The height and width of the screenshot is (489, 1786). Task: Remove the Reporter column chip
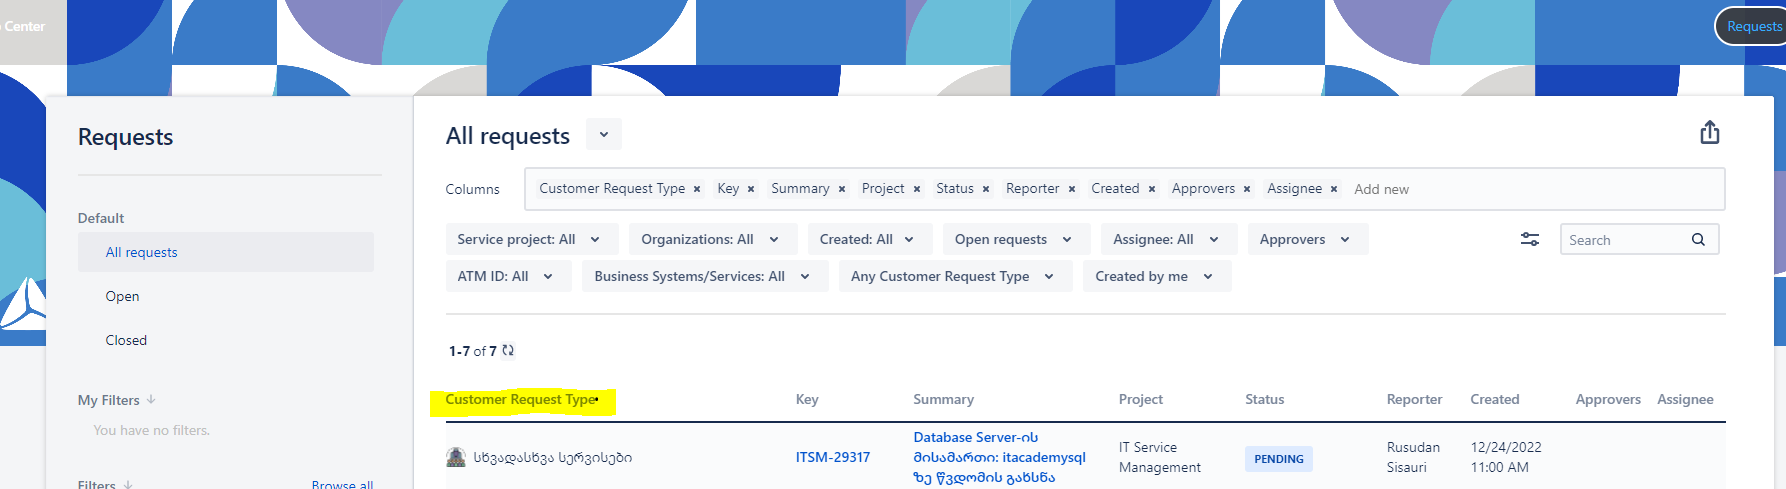point(1071,189)
